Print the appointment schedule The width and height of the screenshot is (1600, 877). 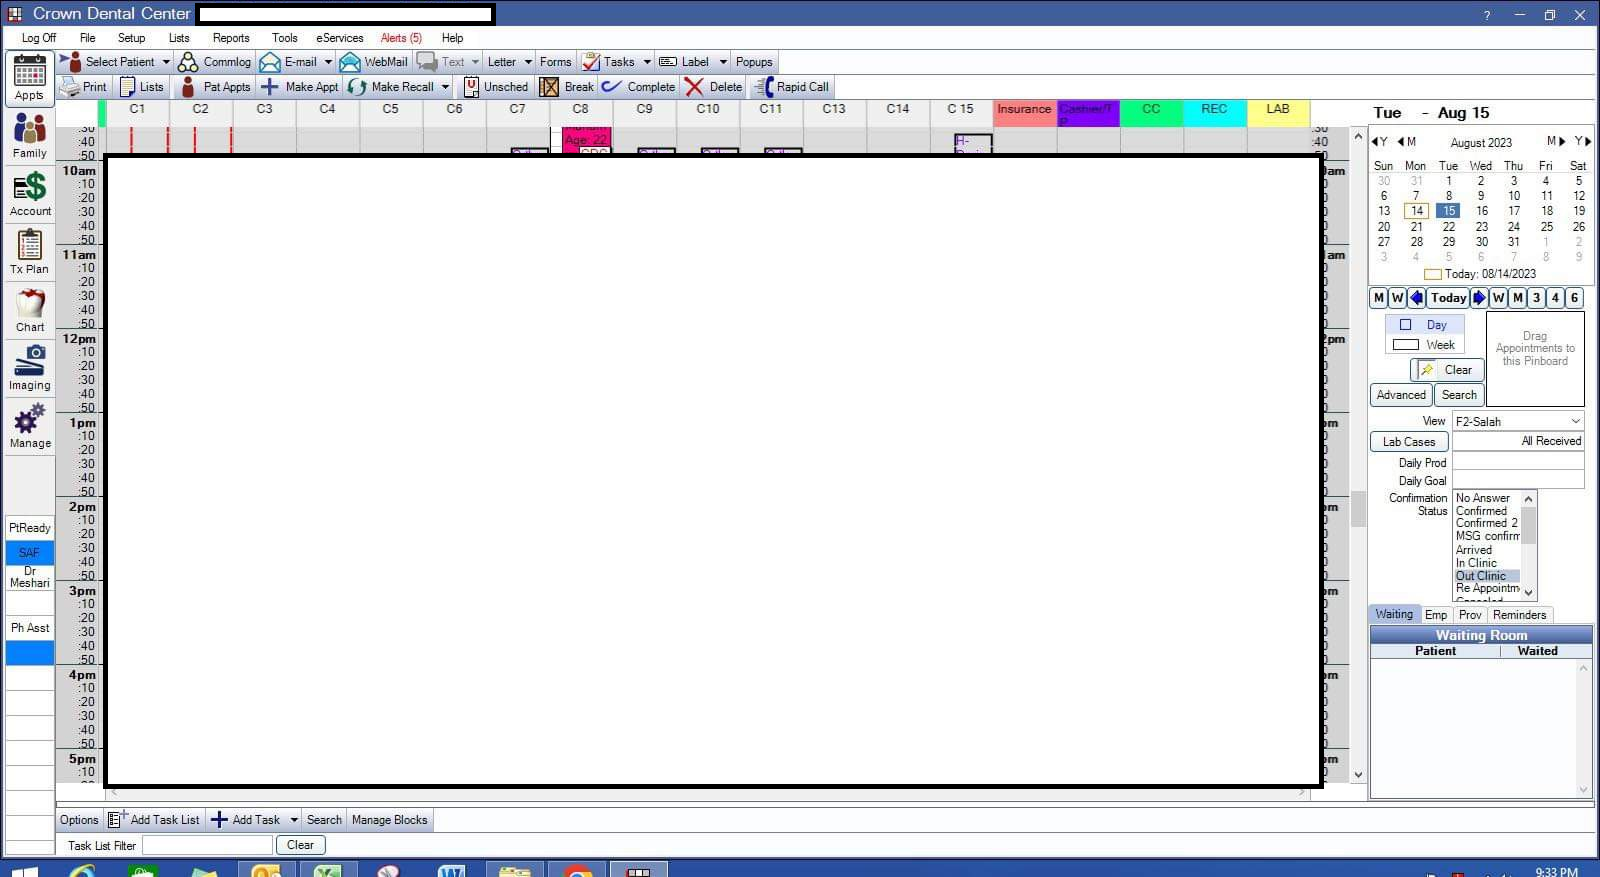tap(83, 87)
